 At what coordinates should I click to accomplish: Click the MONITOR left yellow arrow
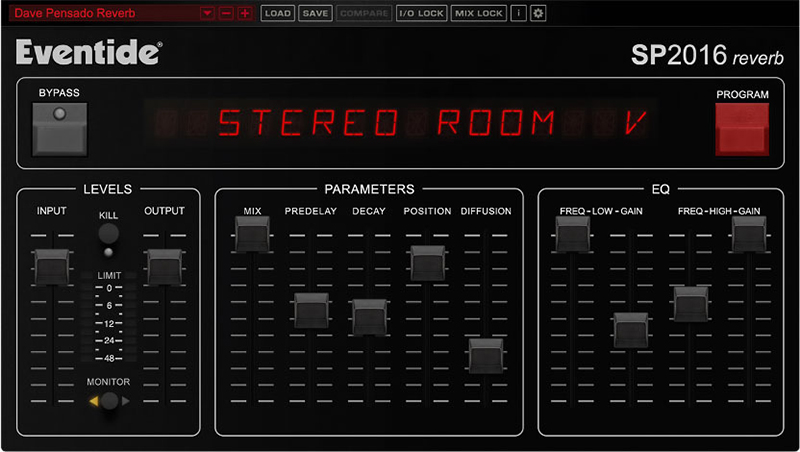click(93, 401)
